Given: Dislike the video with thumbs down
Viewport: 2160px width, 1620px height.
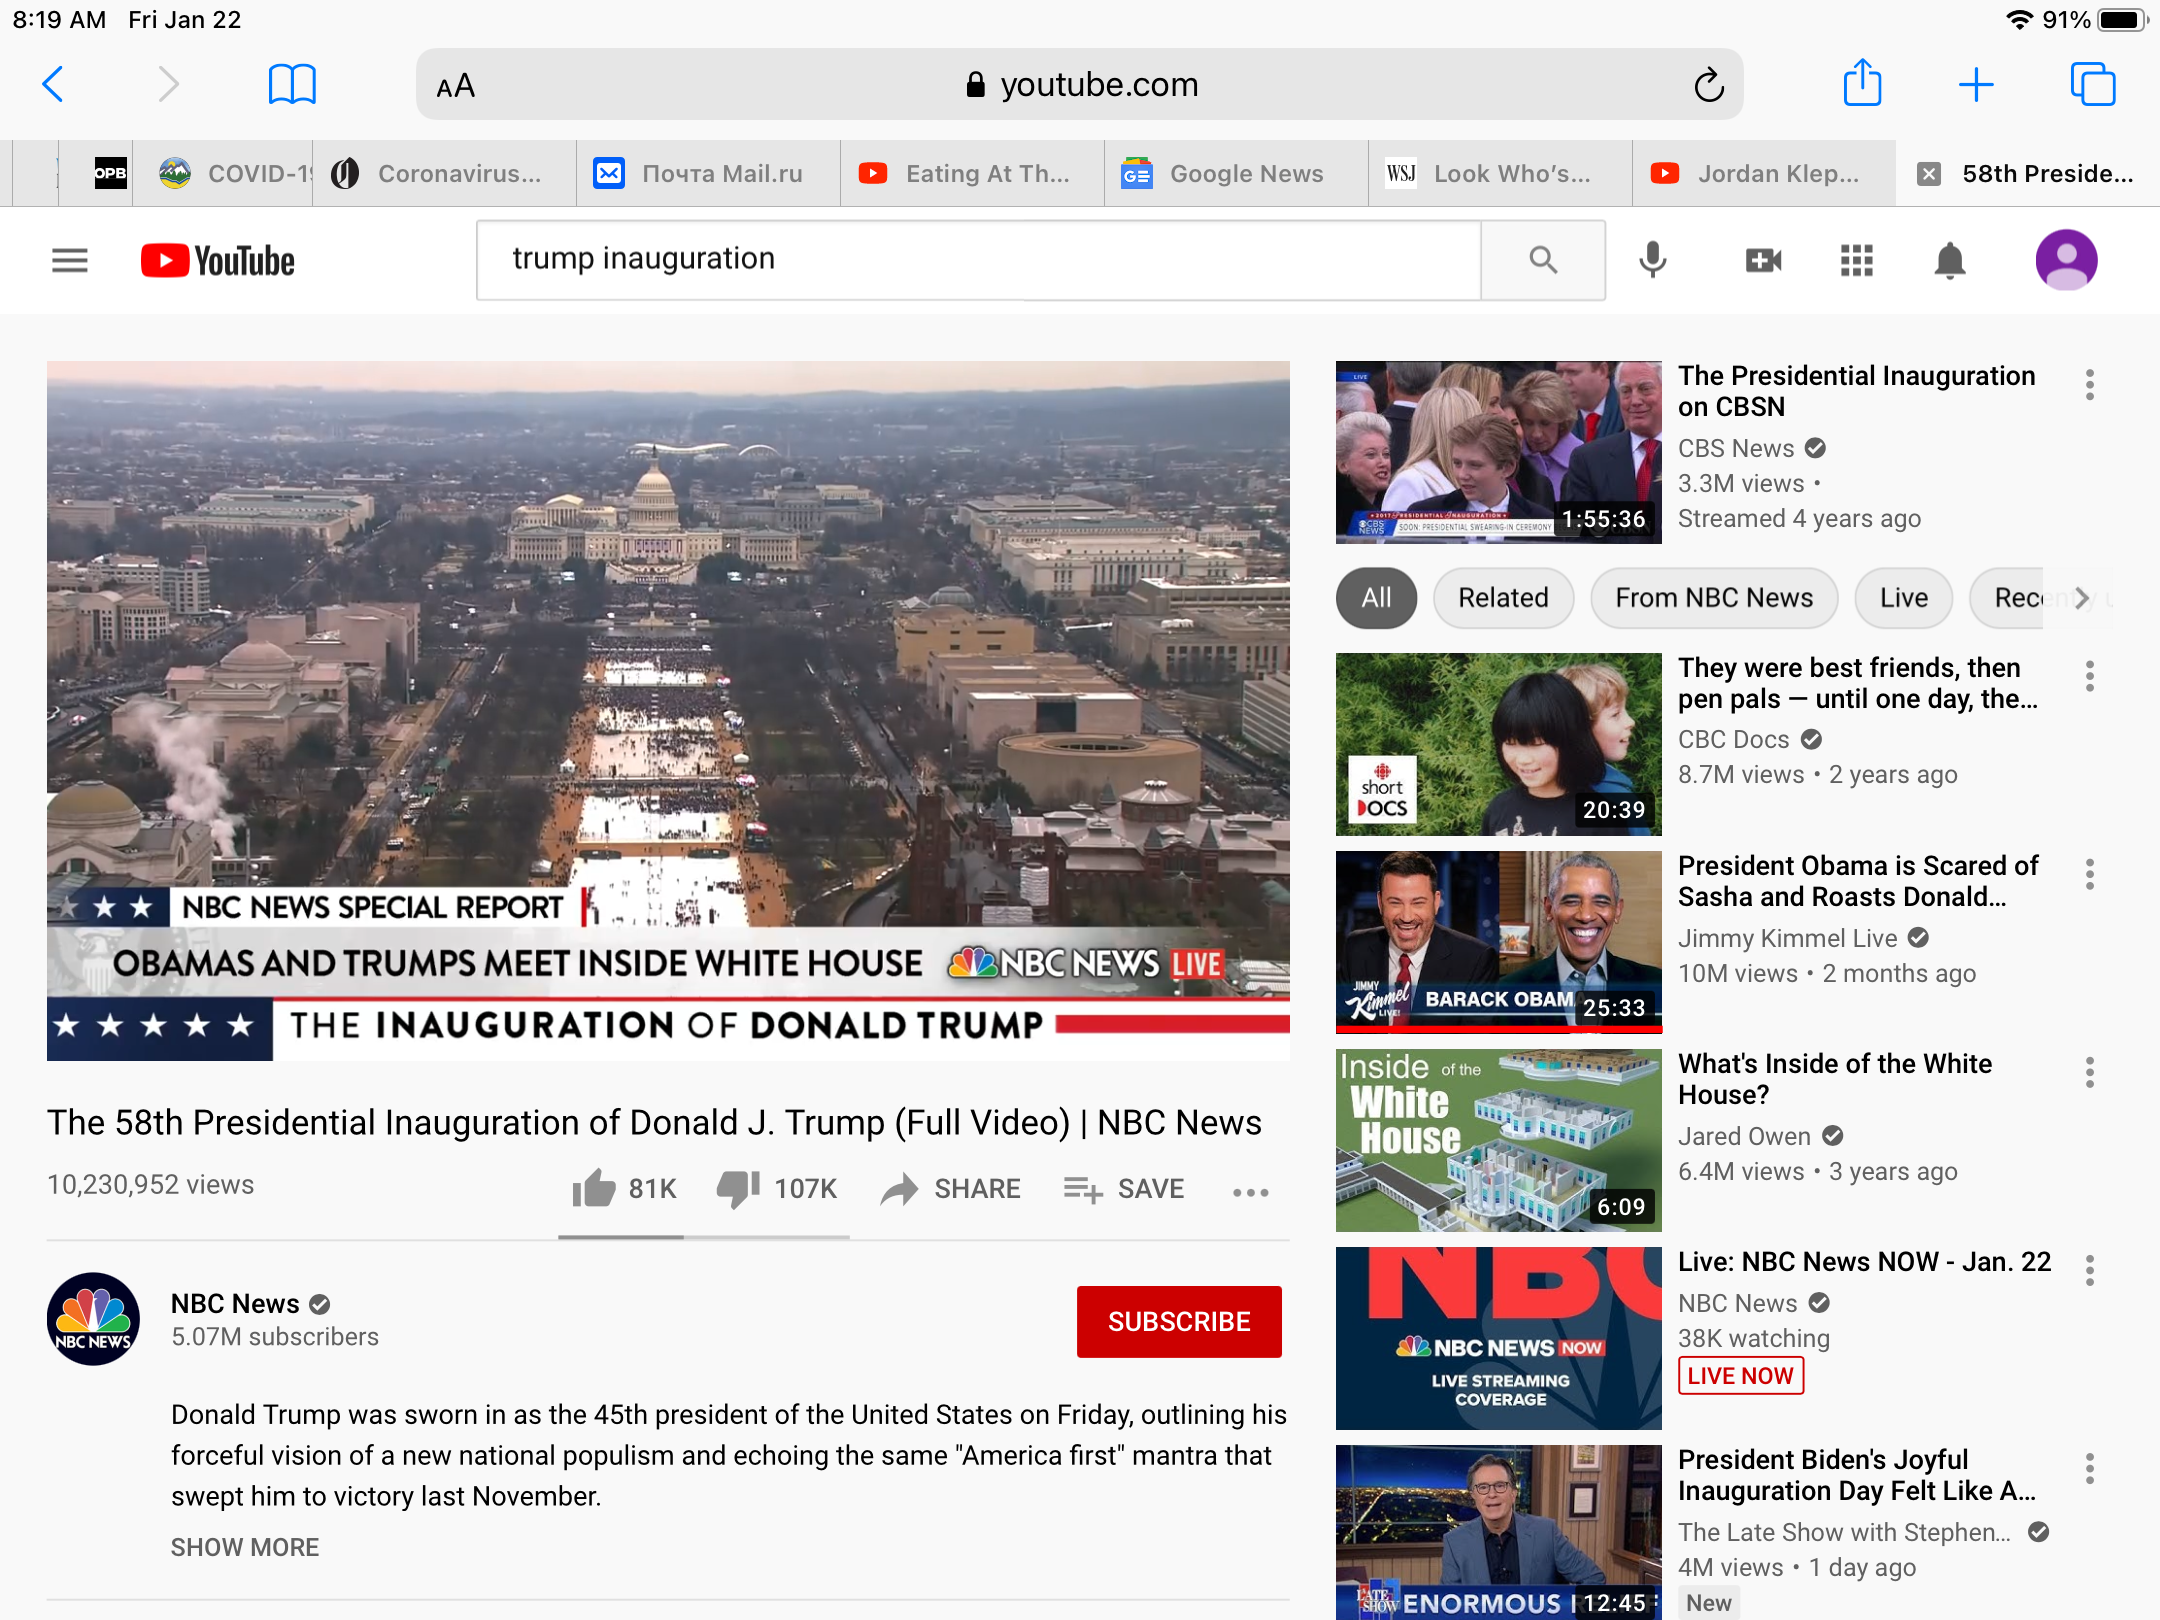Looking at the screenshot, I should [x=739, y=1188].
